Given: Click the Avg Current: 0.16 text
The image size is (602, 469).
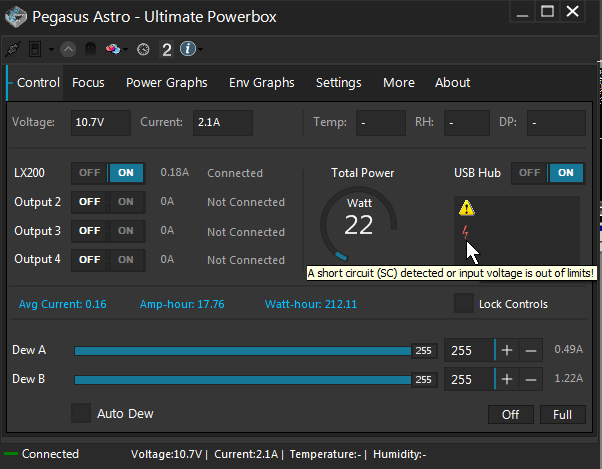Looking at the screenshot, I should coord(63,304).
